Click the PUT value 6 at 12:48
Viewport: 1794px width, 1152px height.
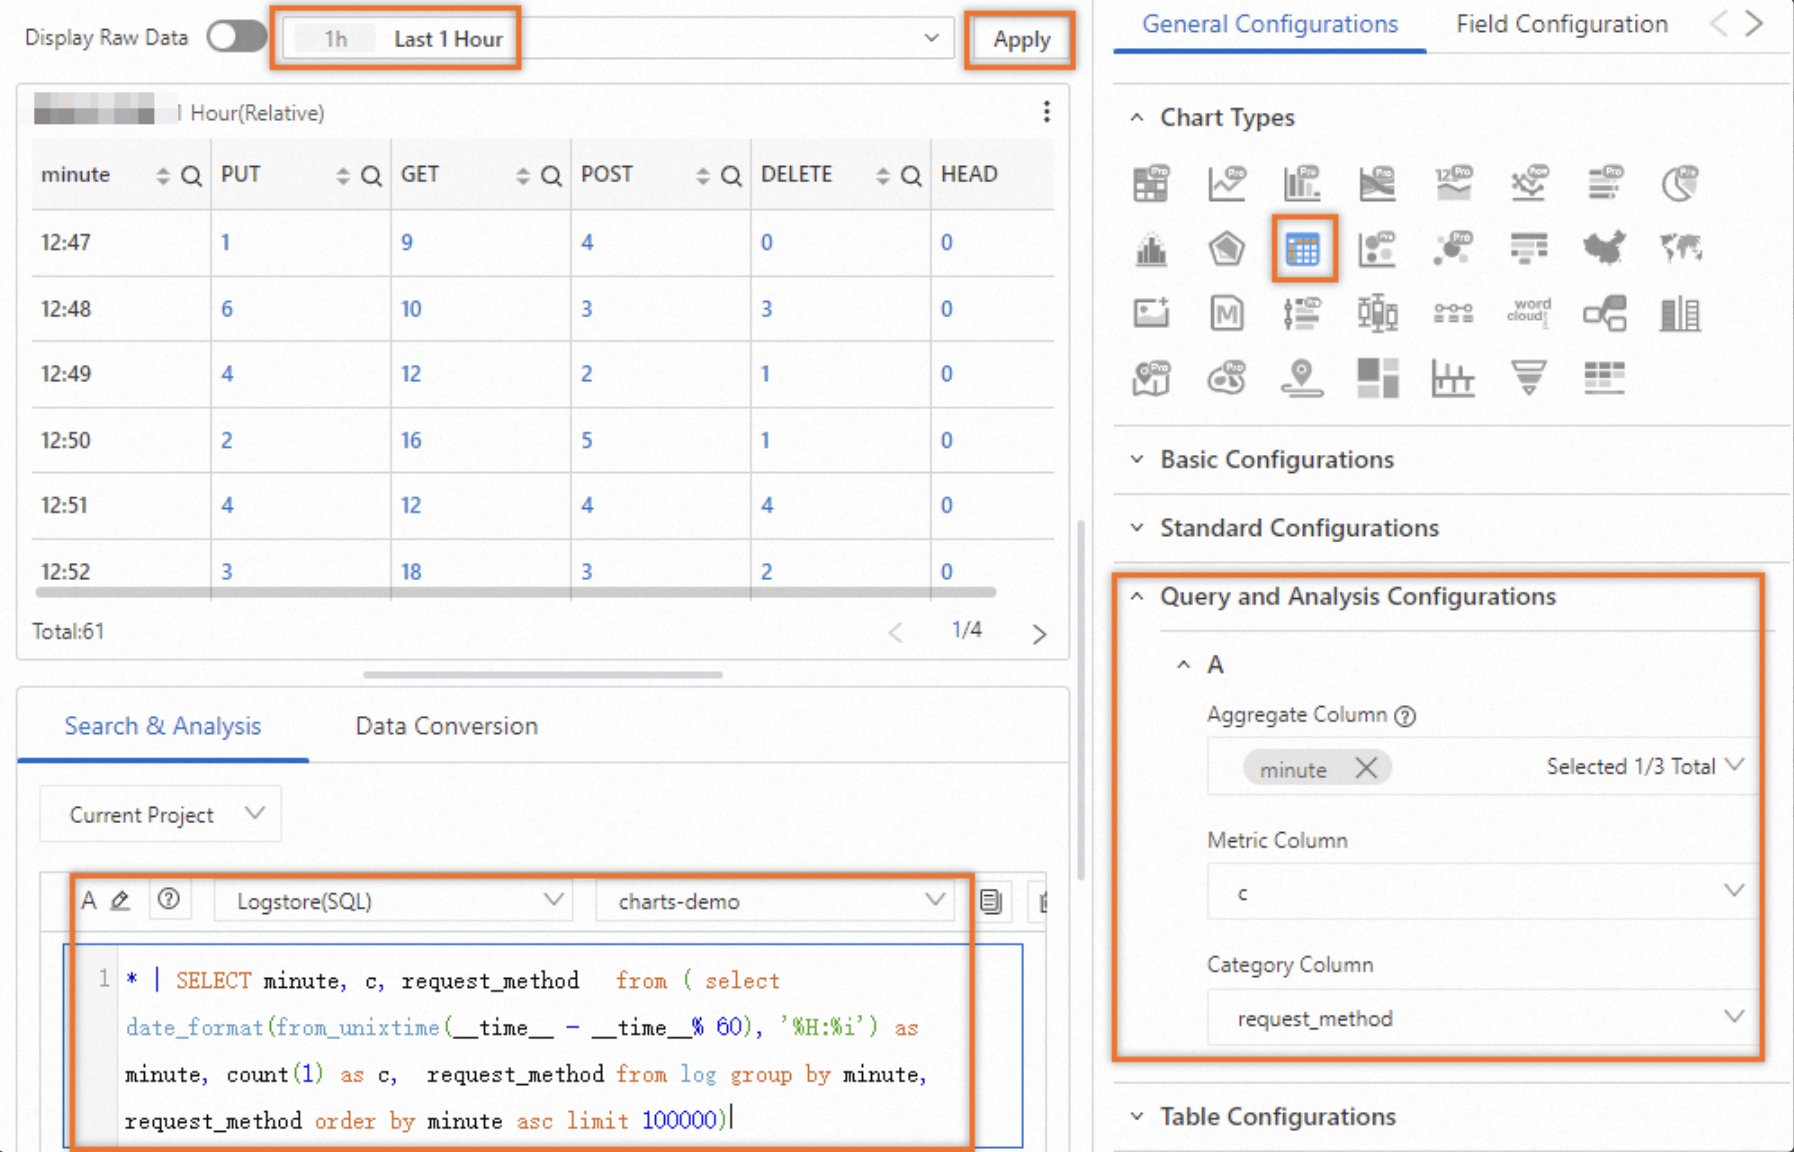point(227,309)
